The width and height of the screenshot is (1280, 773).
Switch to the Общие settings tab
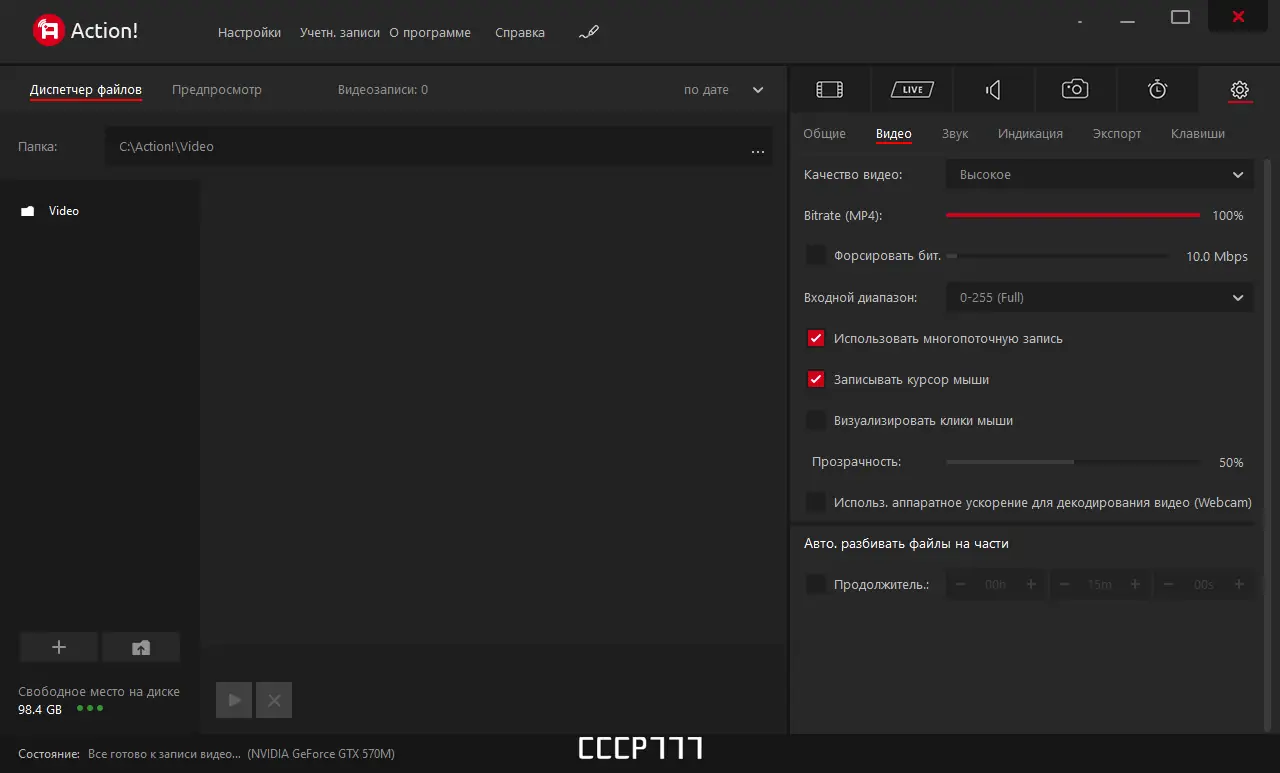(825, 133)
